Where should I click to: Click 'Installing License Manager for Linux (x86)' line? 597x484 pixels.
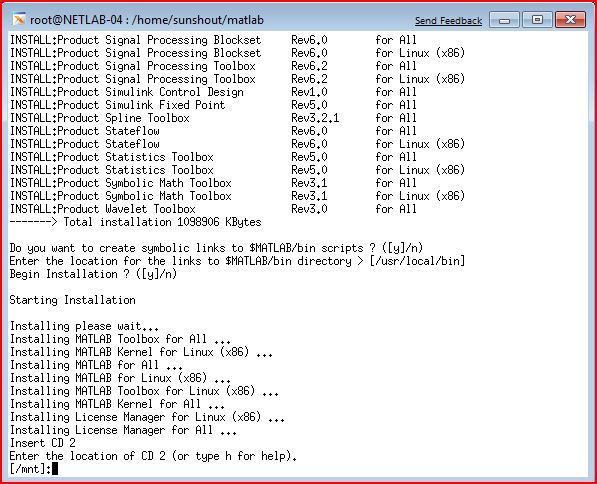(147, 417)
